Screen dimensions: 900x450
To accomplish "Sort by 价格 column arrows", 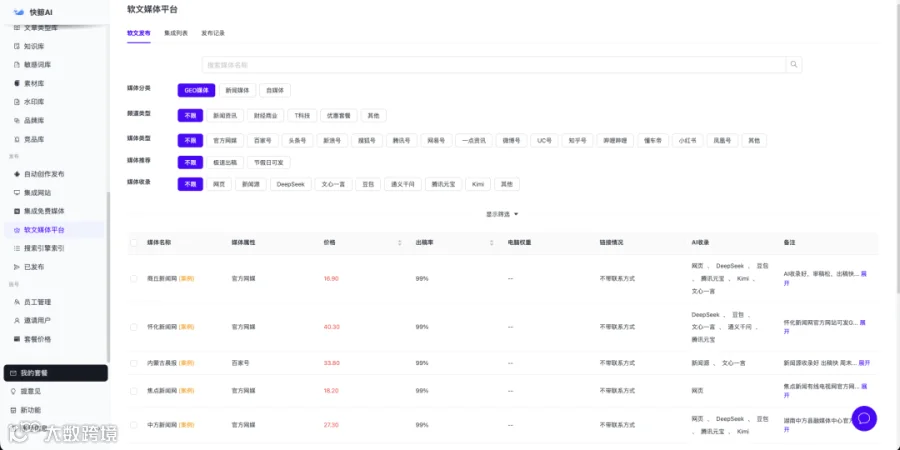I will click(399, 243).
